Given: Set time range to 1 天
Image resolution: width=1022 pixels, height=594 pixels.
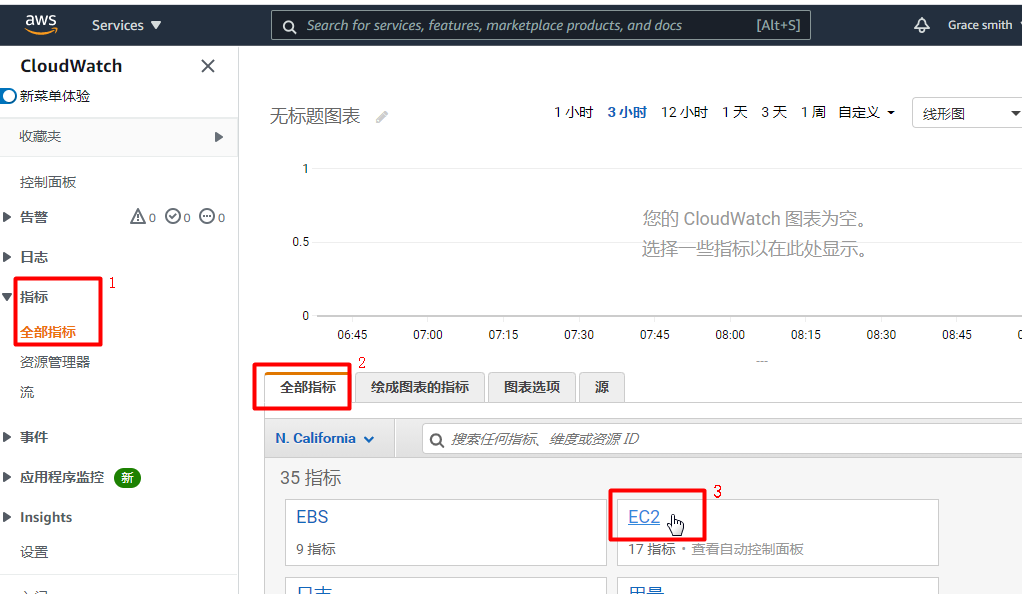Looking at the screenshot, I should point(735,112).
